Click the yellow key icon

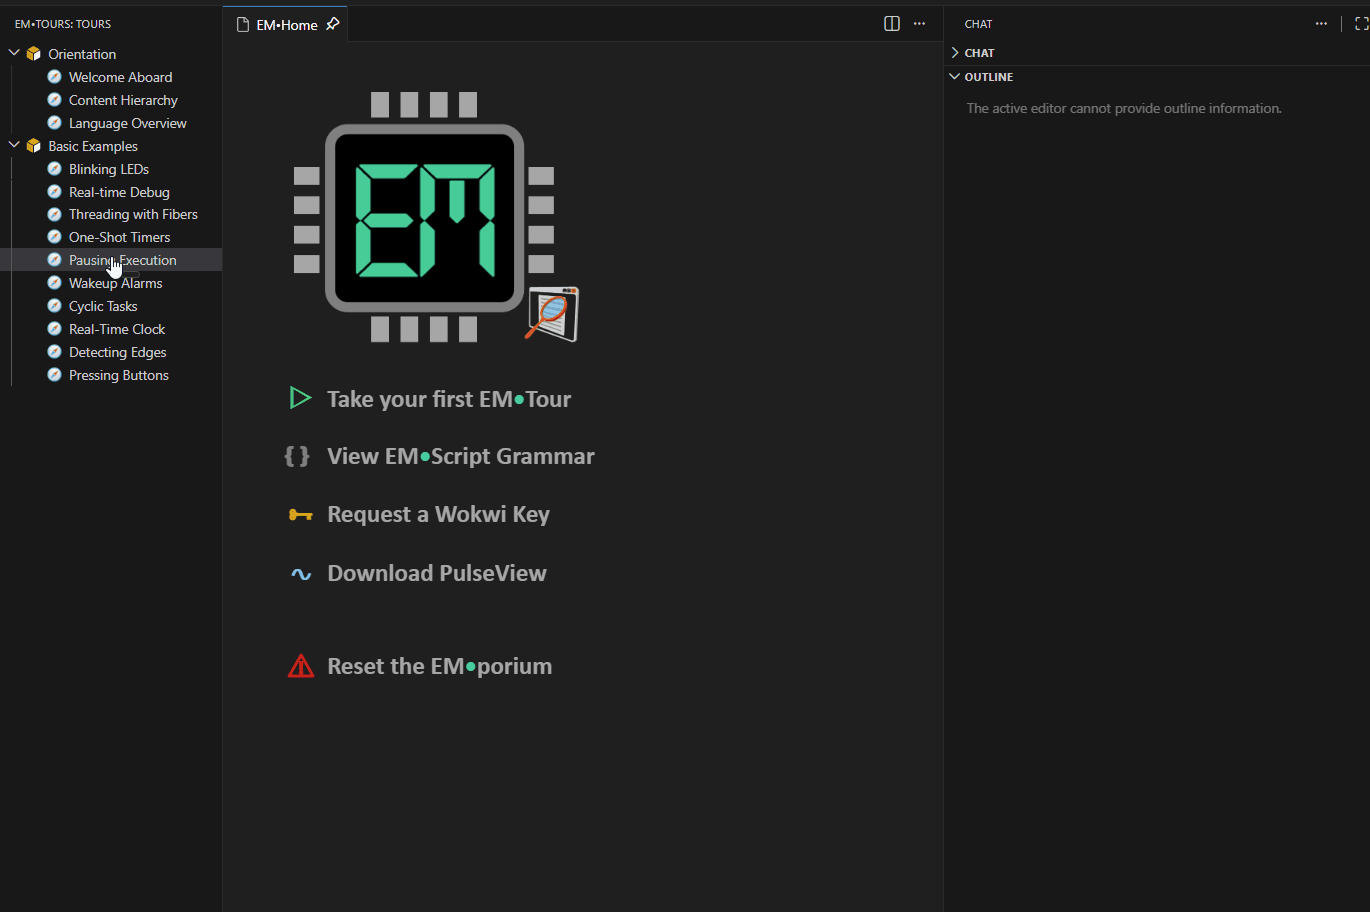point(300,515)
